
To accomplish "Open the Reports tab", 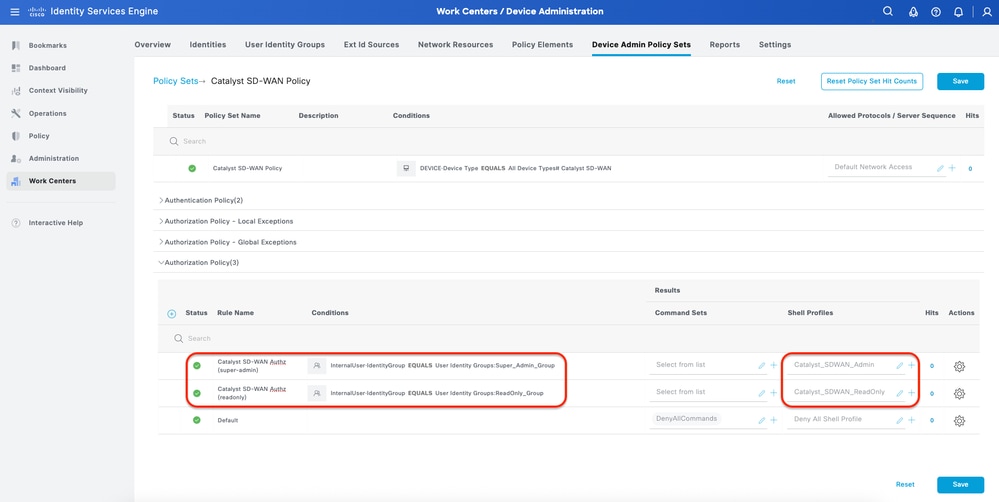I will [x=724, y=45].
